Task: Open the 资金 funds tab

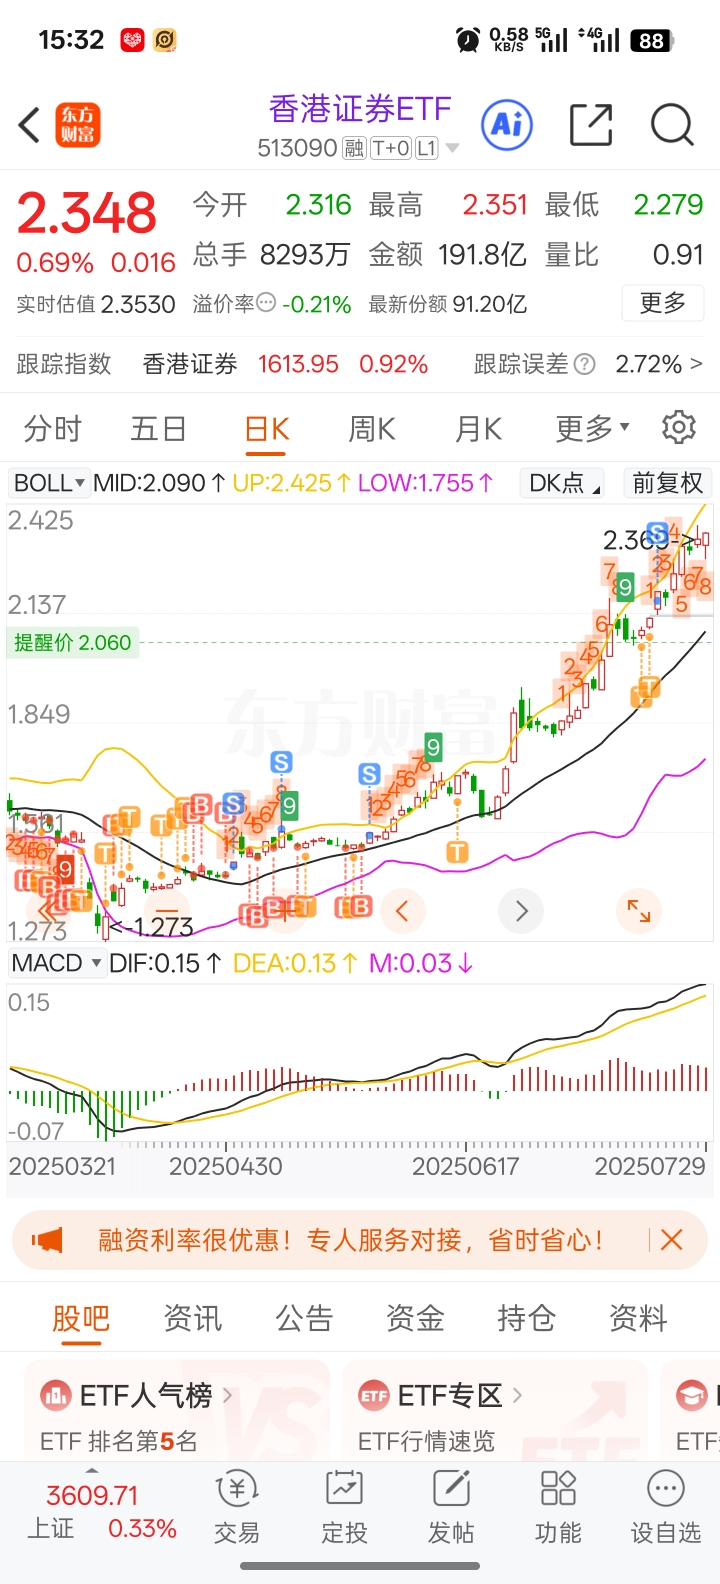Action: coord(415,1319)
